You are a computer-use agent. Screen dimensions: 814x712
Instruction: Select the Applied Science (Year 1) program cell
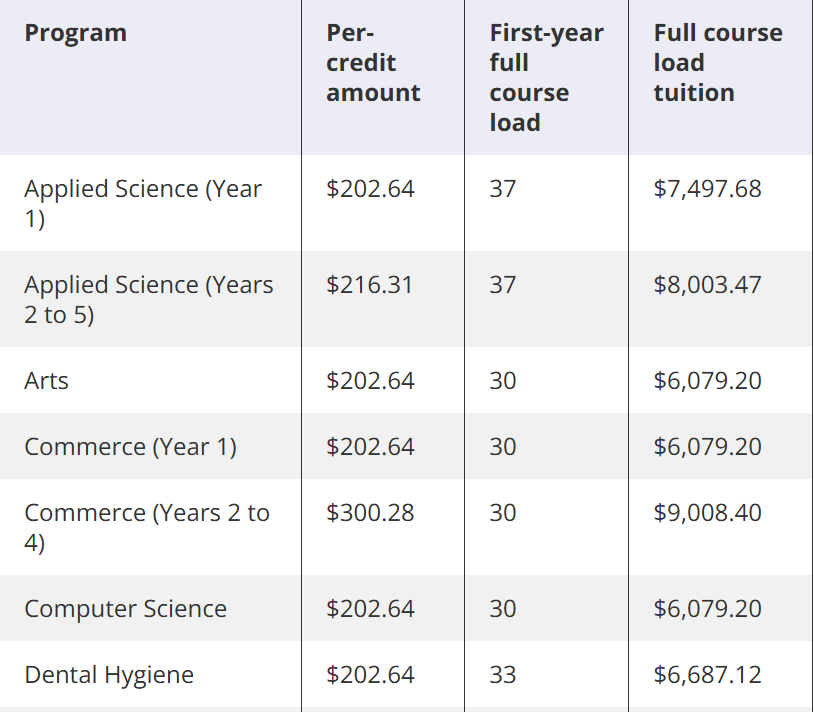tap(143, 203)
